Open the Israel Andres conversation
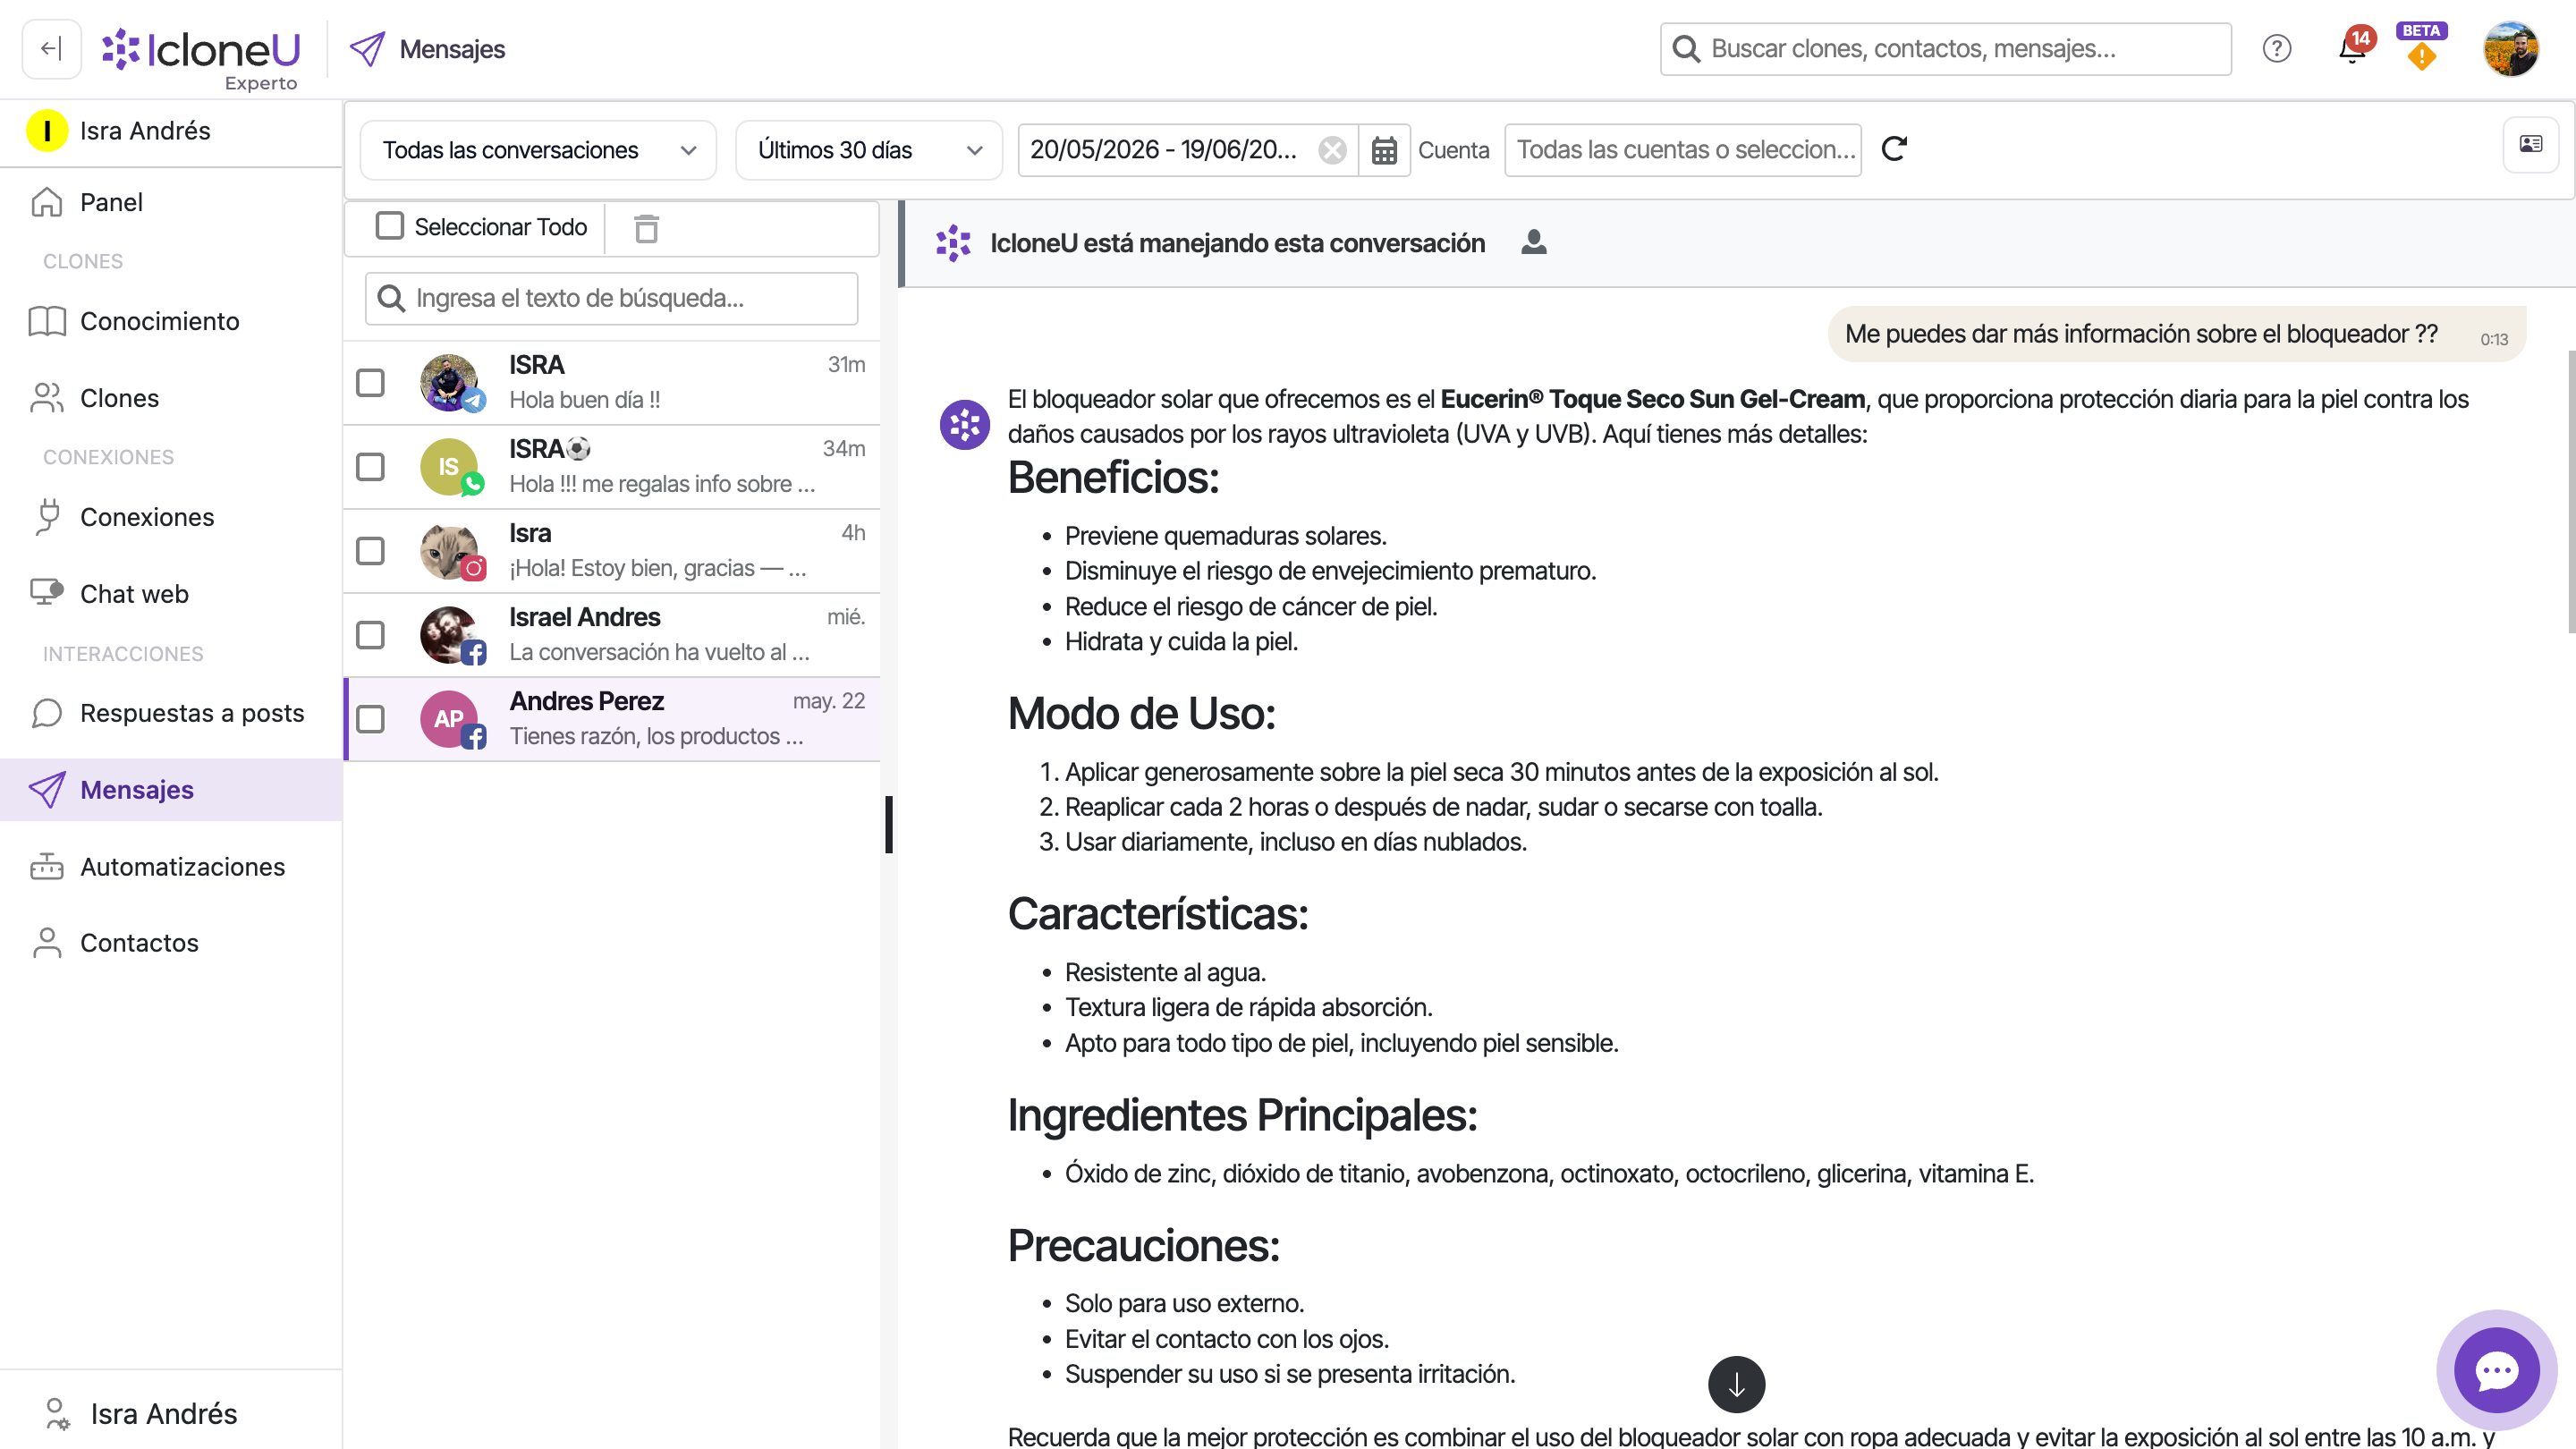 point(612,635)
